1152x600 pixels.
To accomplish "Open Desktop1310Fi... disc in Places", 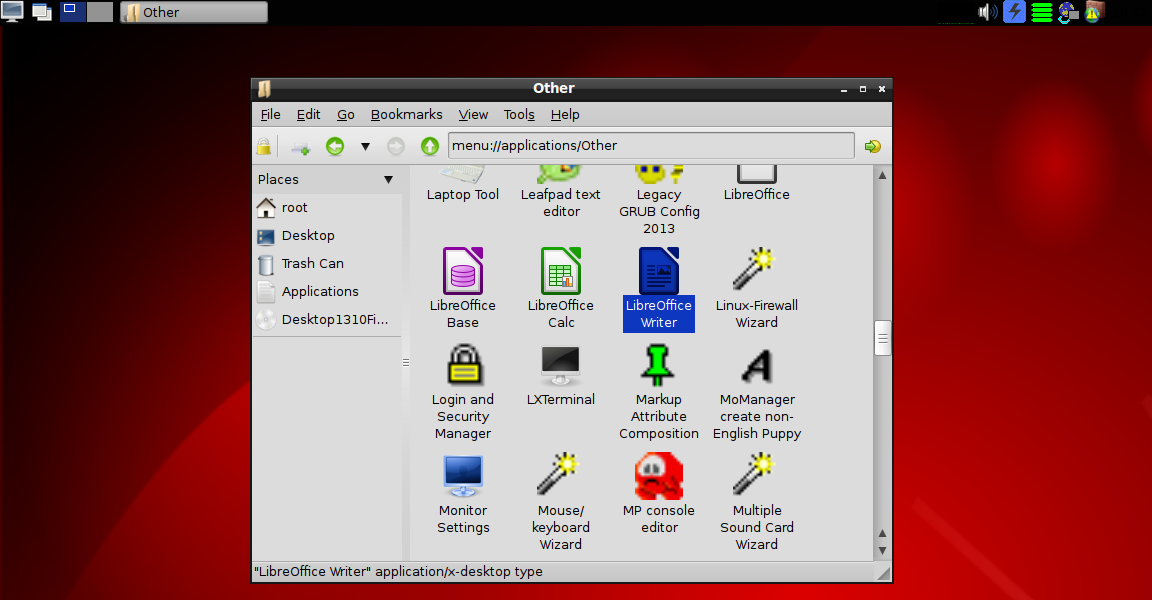I will [327, 319].
